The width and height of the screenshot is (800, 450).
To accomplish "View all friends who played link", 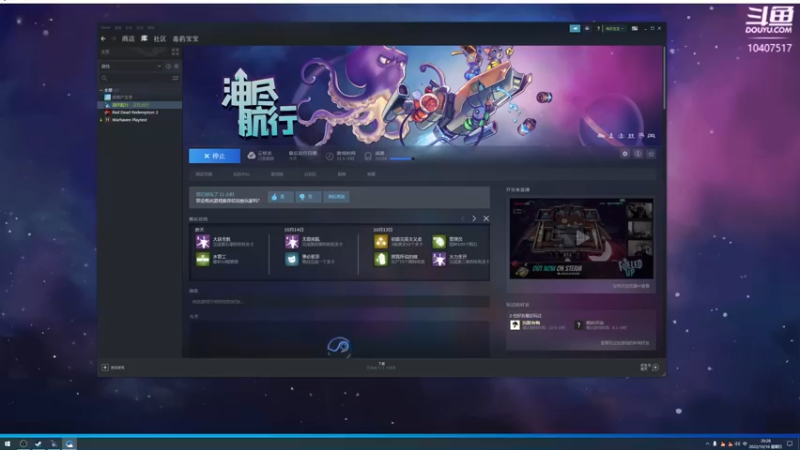I will [x=624, y=343].
